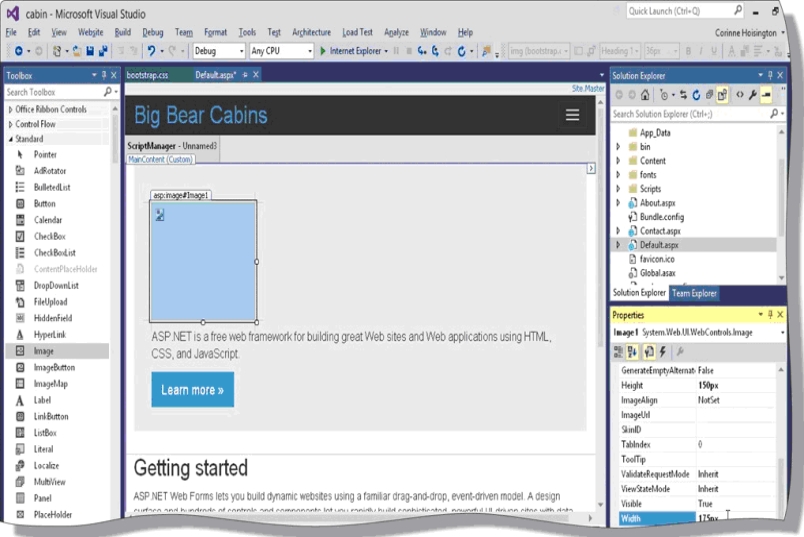Click the Undo toolbar button
The height and width of the screenshot is (537, 804).
[x=151, y=51]
